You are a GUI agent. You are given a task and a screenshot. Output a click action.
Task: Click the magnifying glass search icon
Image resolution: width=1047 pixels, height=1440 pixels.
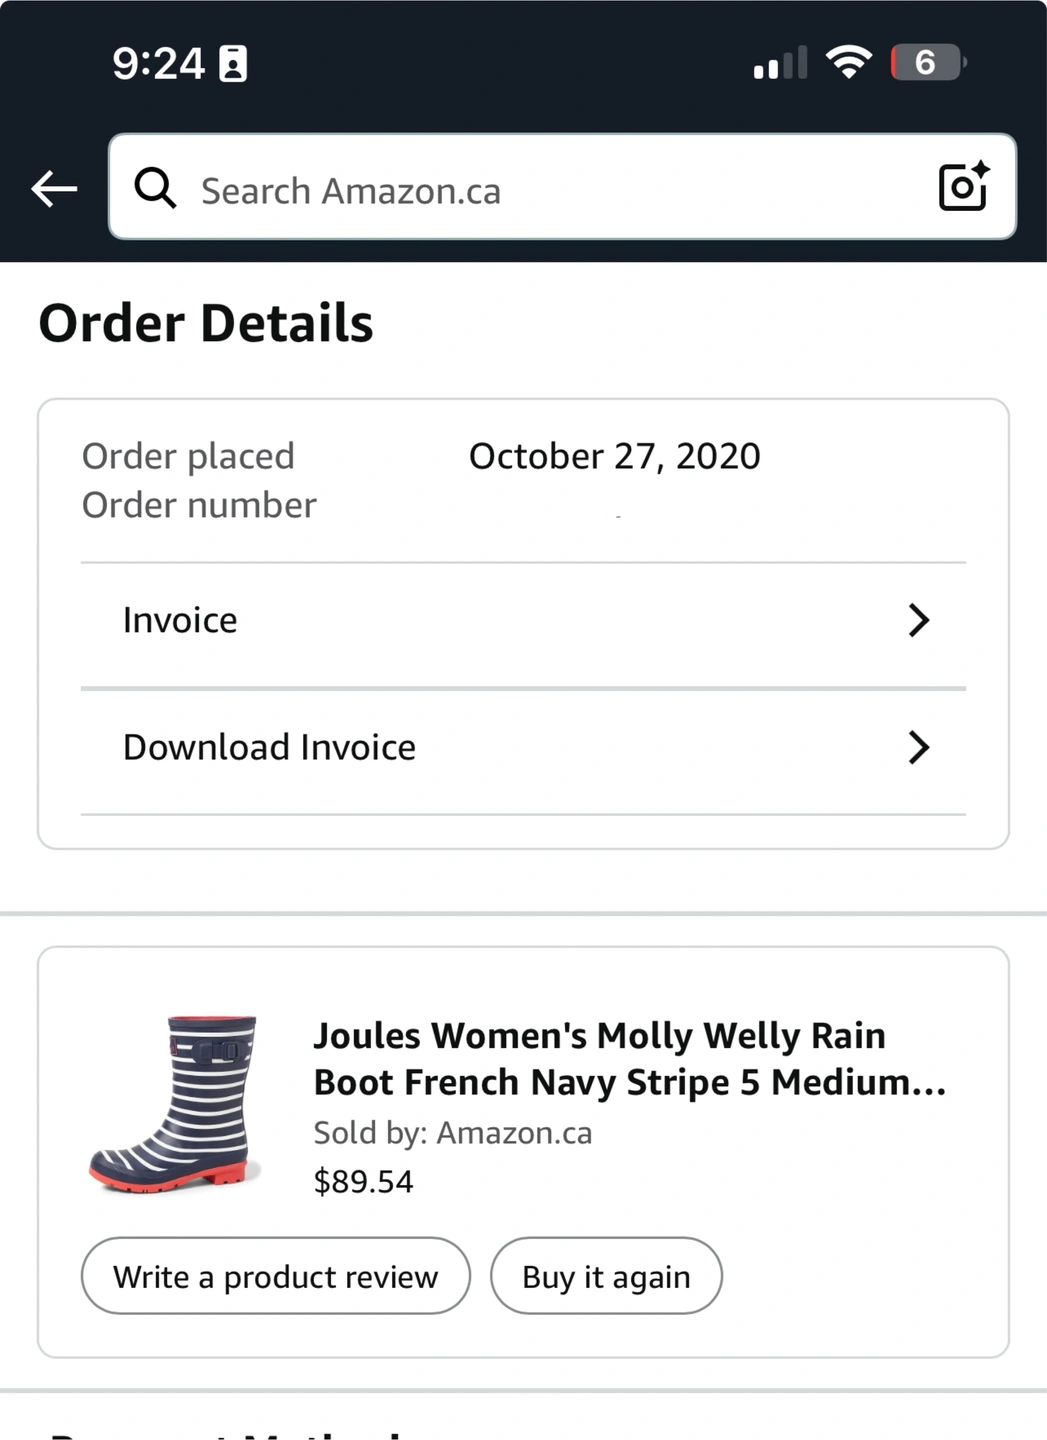click(155, 188)
